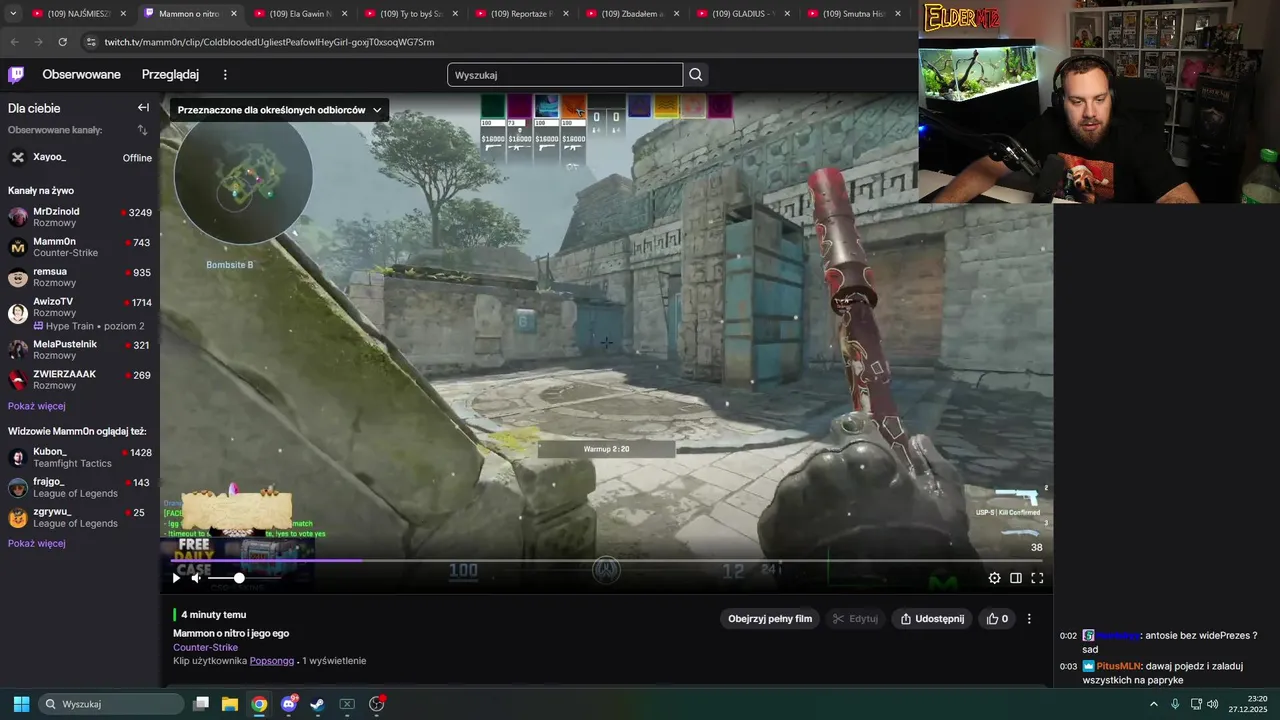Screen dimensions: 1280x720
Task: Open the clip's more options menu
Action: pos(1029,619)
